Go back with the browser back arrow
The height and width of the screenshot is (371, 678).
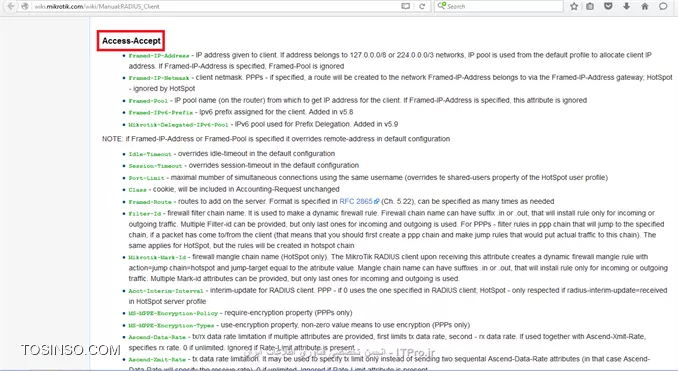click(x=11, y=6)
